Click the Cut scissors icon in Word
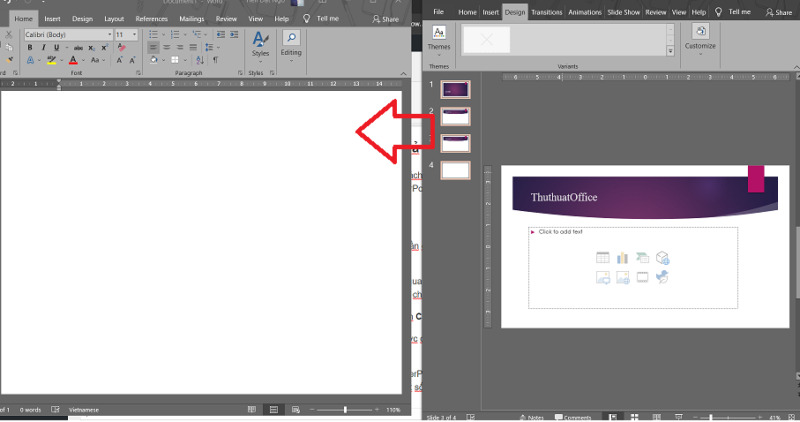The image size is (800, 422). pyautogui.click(x=9, y=35)
